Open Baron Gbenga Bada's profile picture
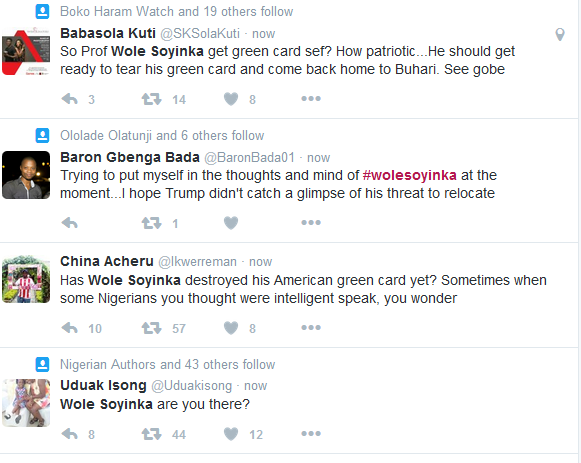 26,175
